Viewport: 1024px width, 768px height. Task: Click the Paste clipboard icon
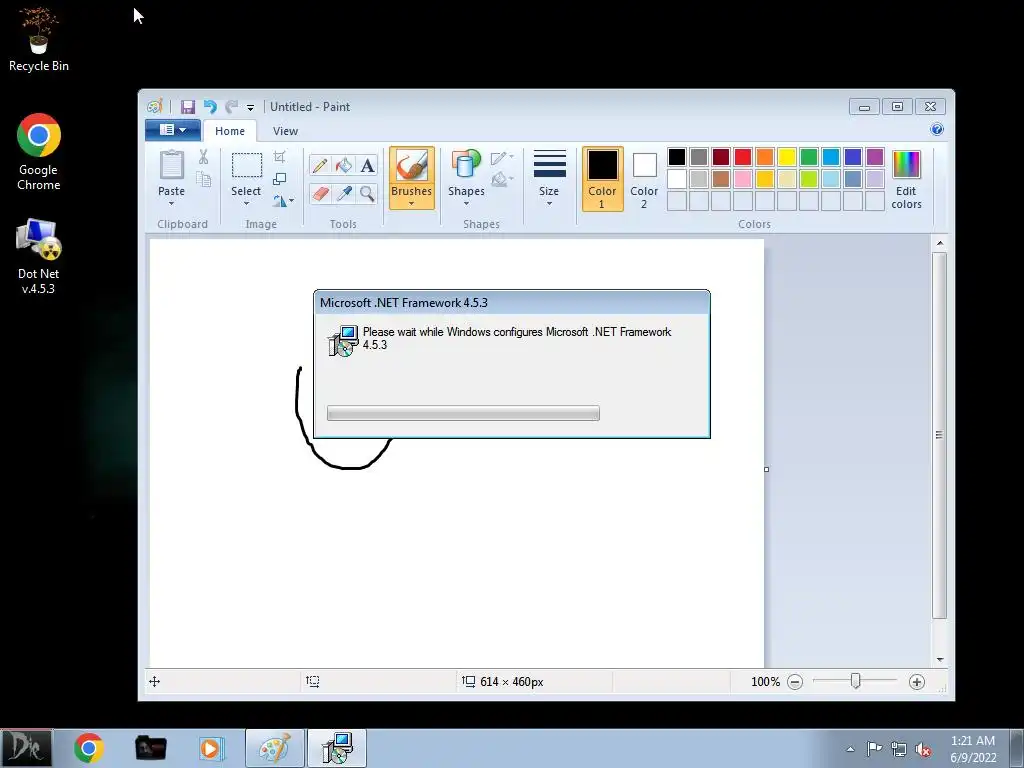click(x=172, y=165)
